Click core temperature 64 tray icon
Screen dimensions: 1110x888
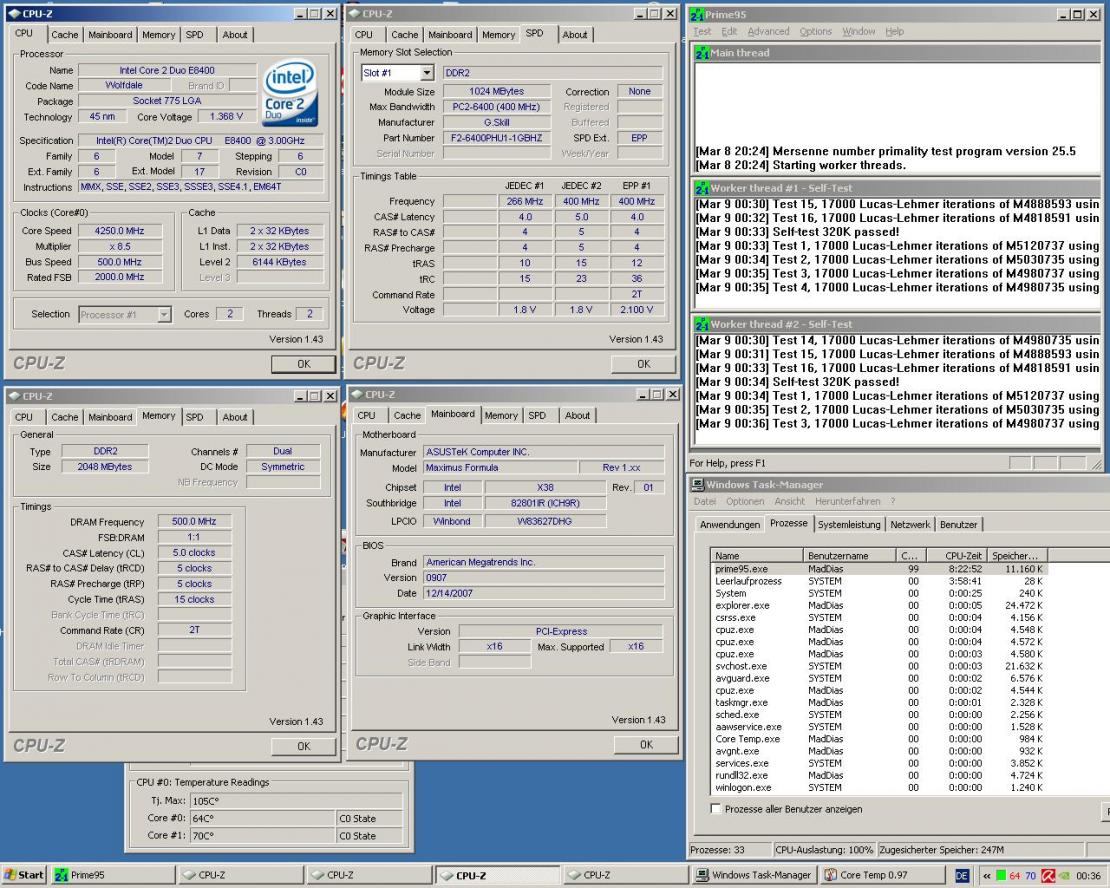click(x=1014, y=876)
